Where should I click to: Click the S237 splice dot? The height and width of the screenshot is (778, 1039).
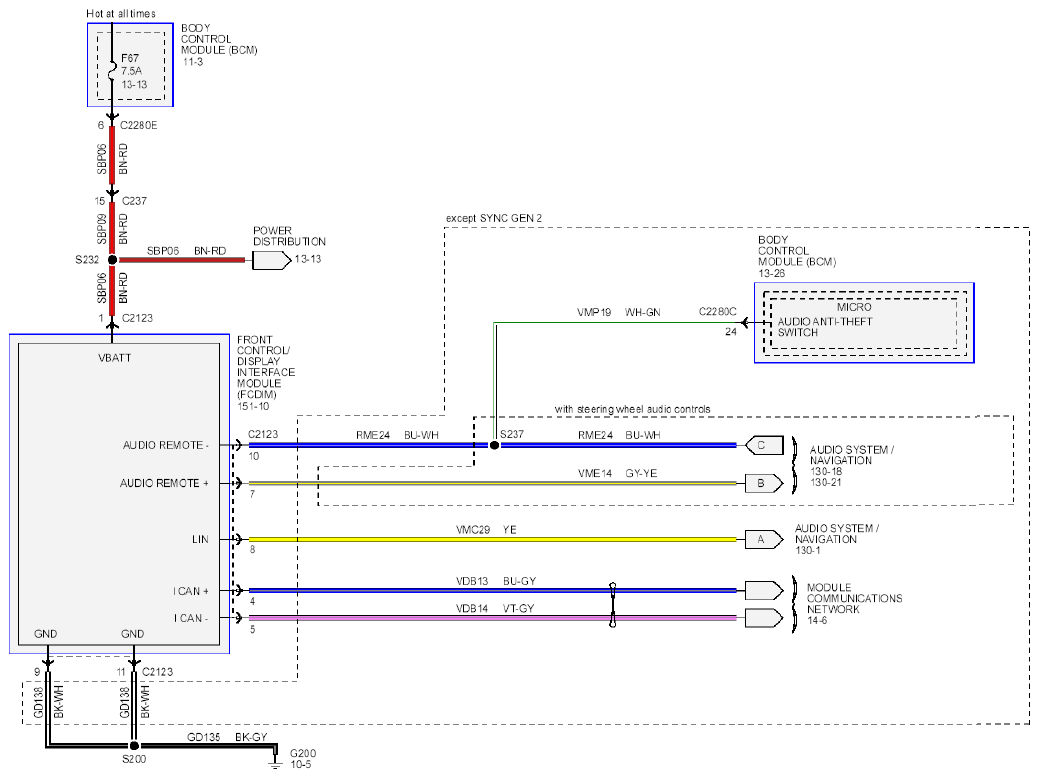click(x=494, y=445)
